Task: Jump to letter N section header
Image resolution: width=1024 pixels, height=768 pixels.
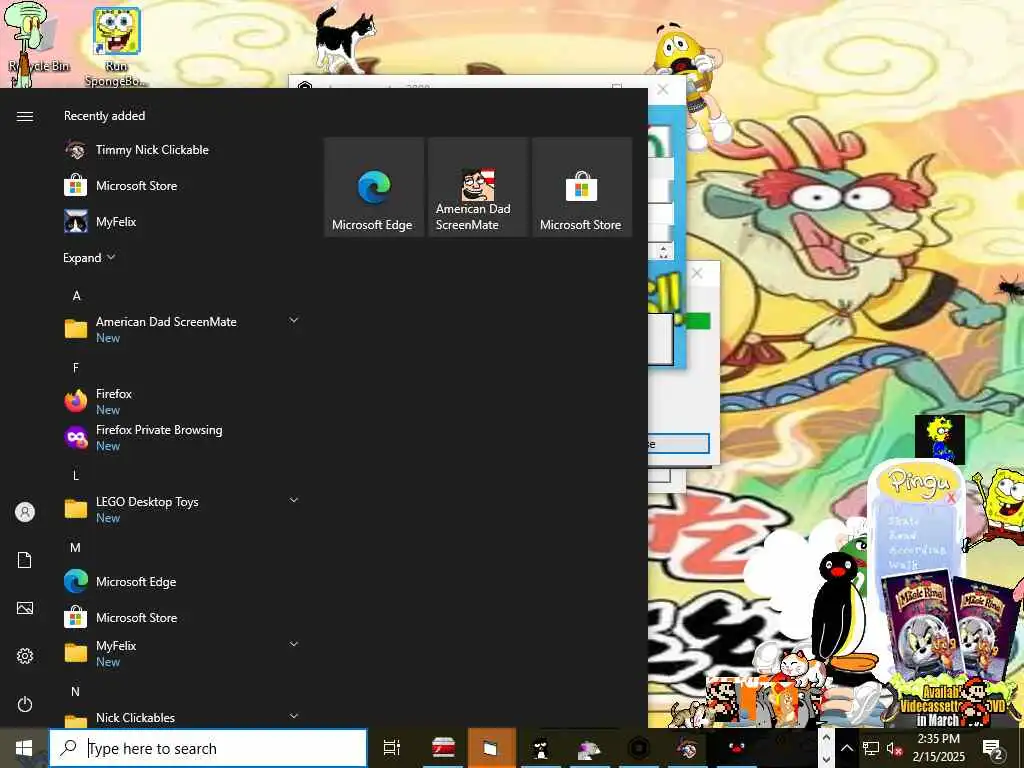Action: [76, 692]
